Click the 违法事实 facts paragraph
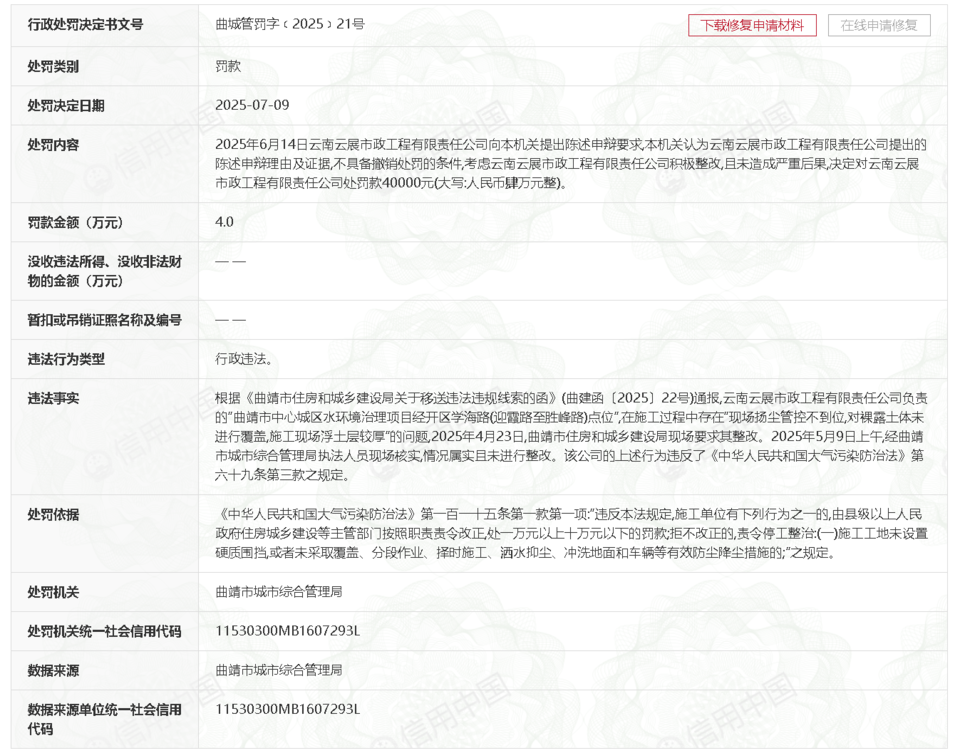 570,436
